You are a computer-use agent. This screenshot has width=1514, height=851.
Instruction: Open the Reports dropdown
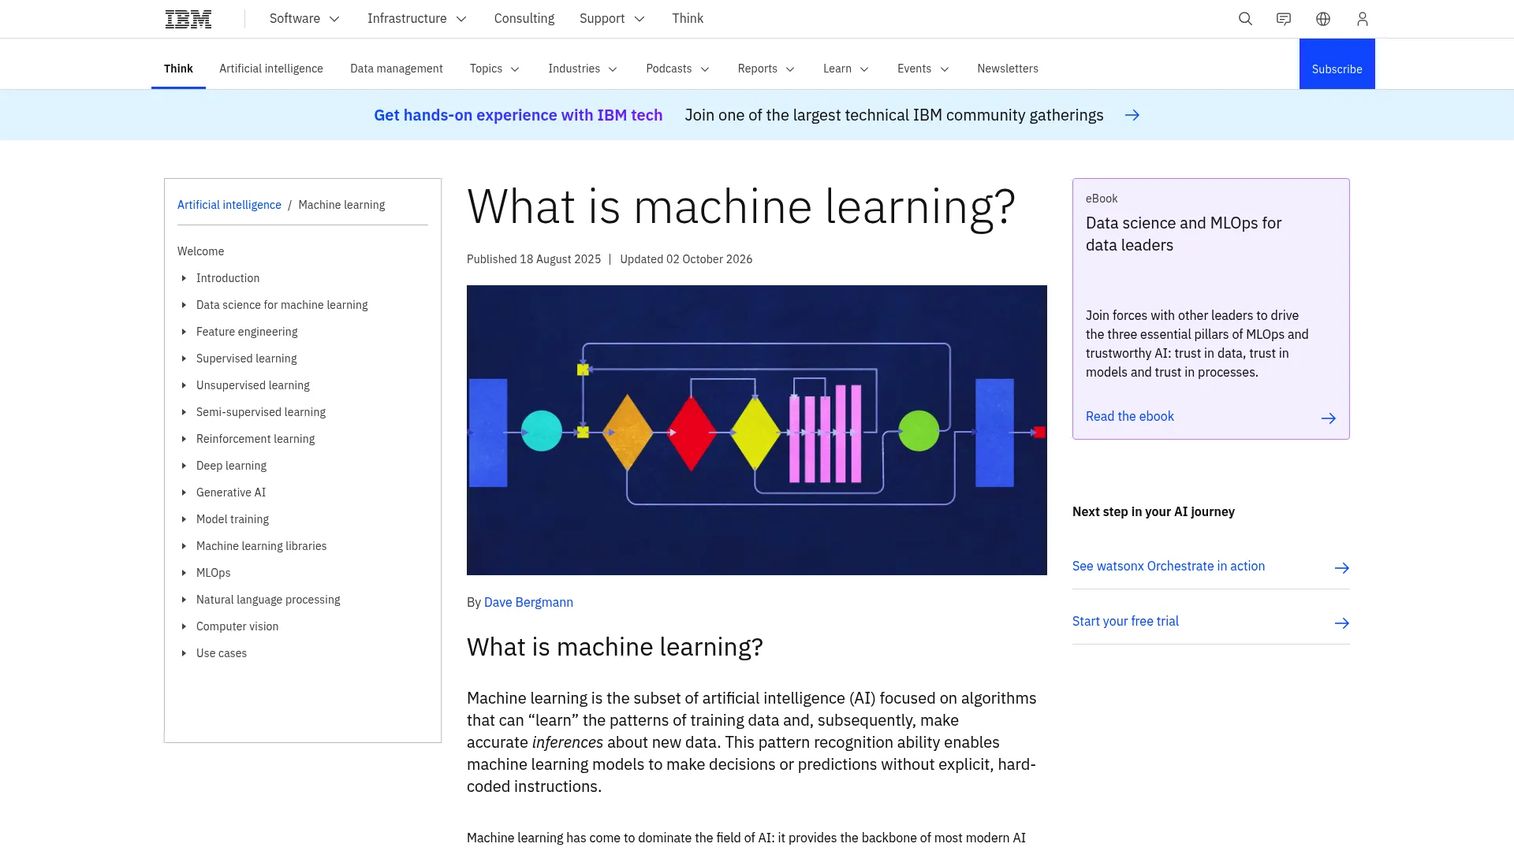click(766, 68)
